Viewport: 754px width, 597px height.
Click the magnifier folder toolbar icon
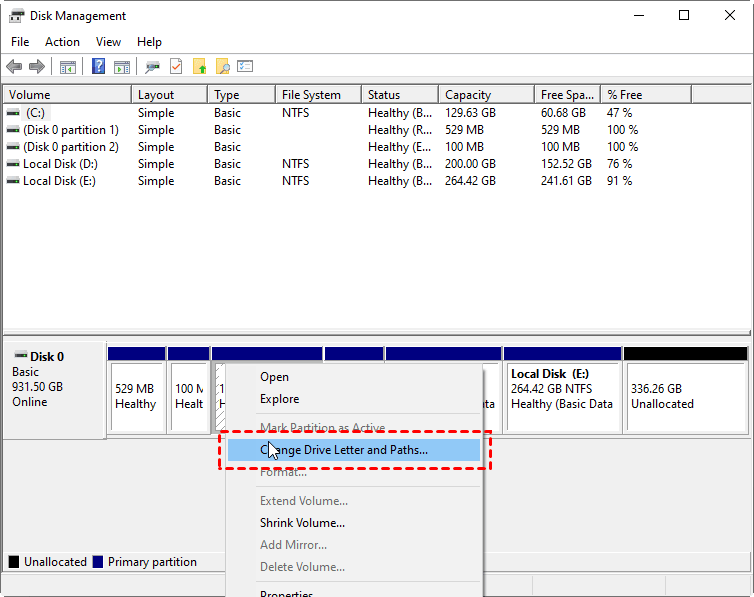pyautogui.click(x=223, y=67)
